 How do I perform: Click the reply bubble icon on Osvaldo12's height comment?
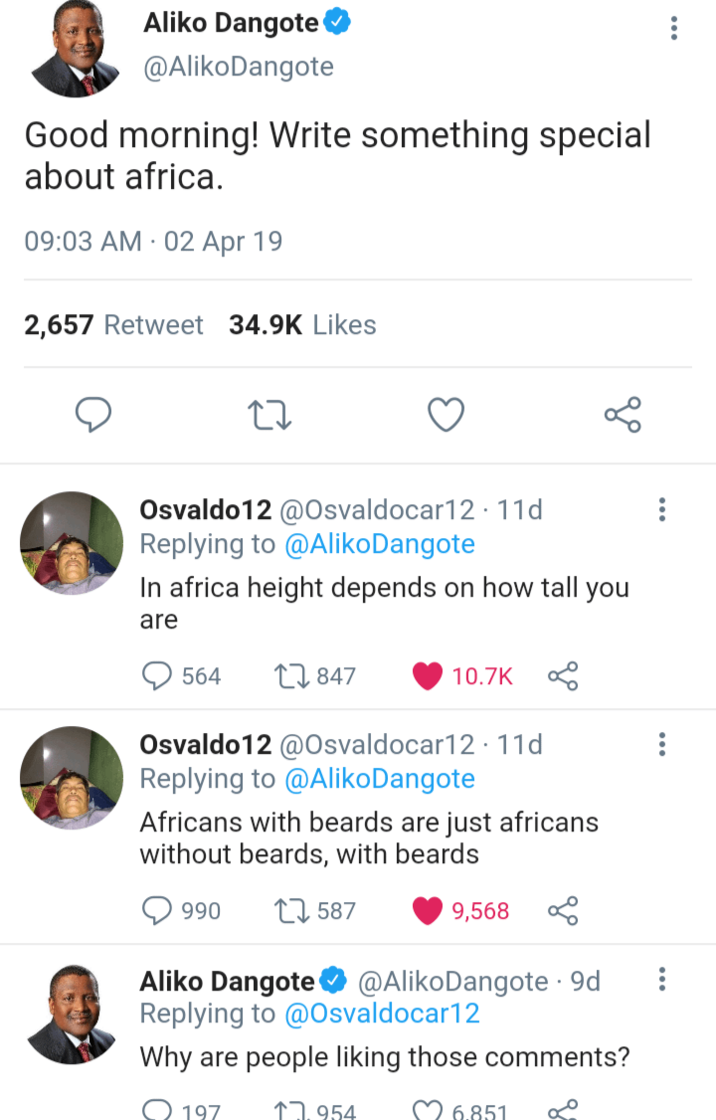pyautogui.click(x=156, y=676)
